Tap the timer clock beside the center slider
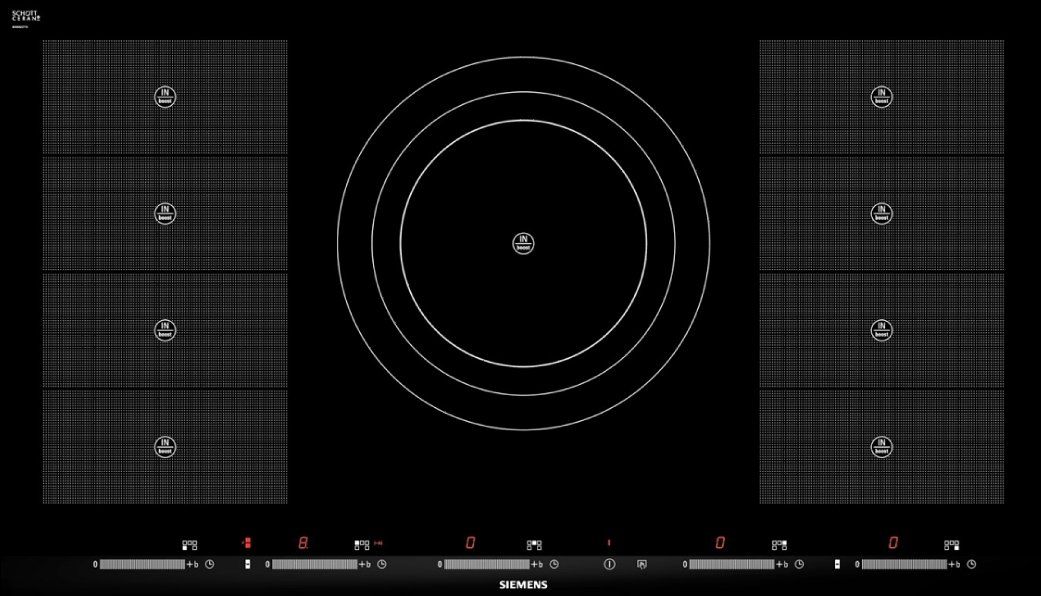 pos(554,565)
